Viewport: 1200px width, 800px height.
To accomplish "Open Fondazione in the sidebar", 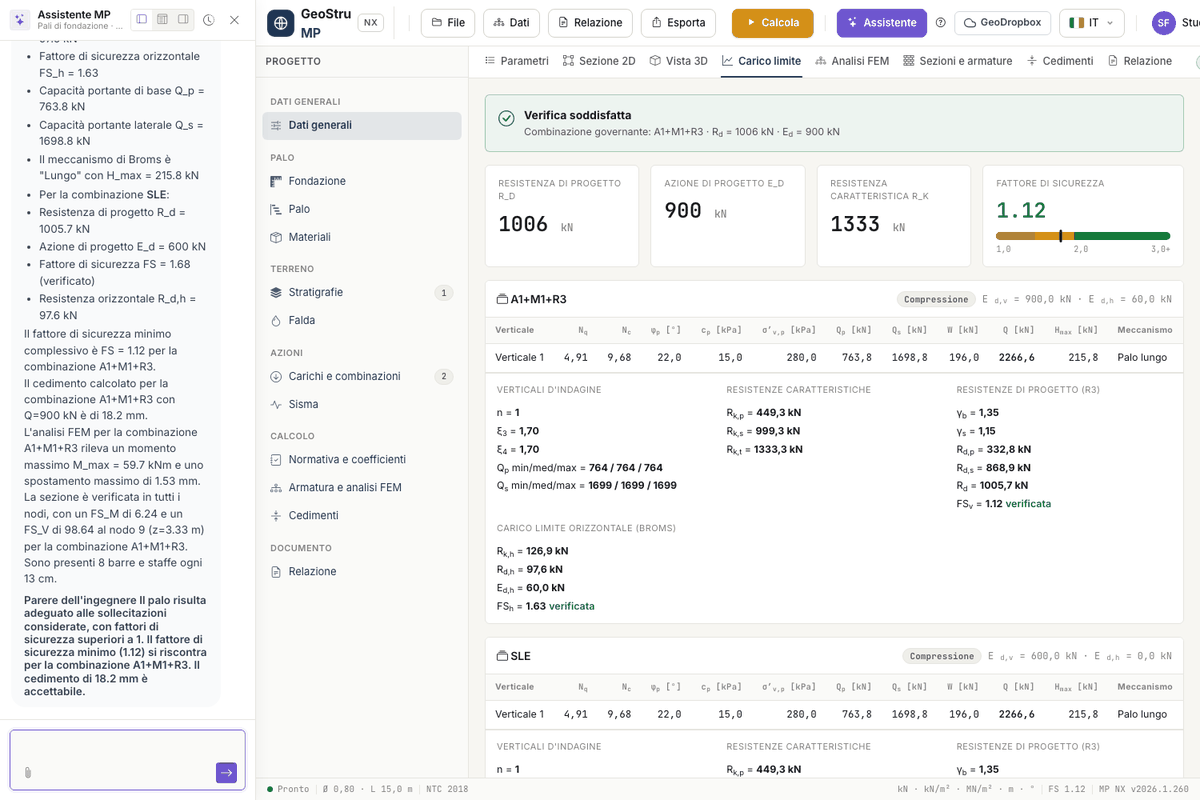I will (362, 181).
